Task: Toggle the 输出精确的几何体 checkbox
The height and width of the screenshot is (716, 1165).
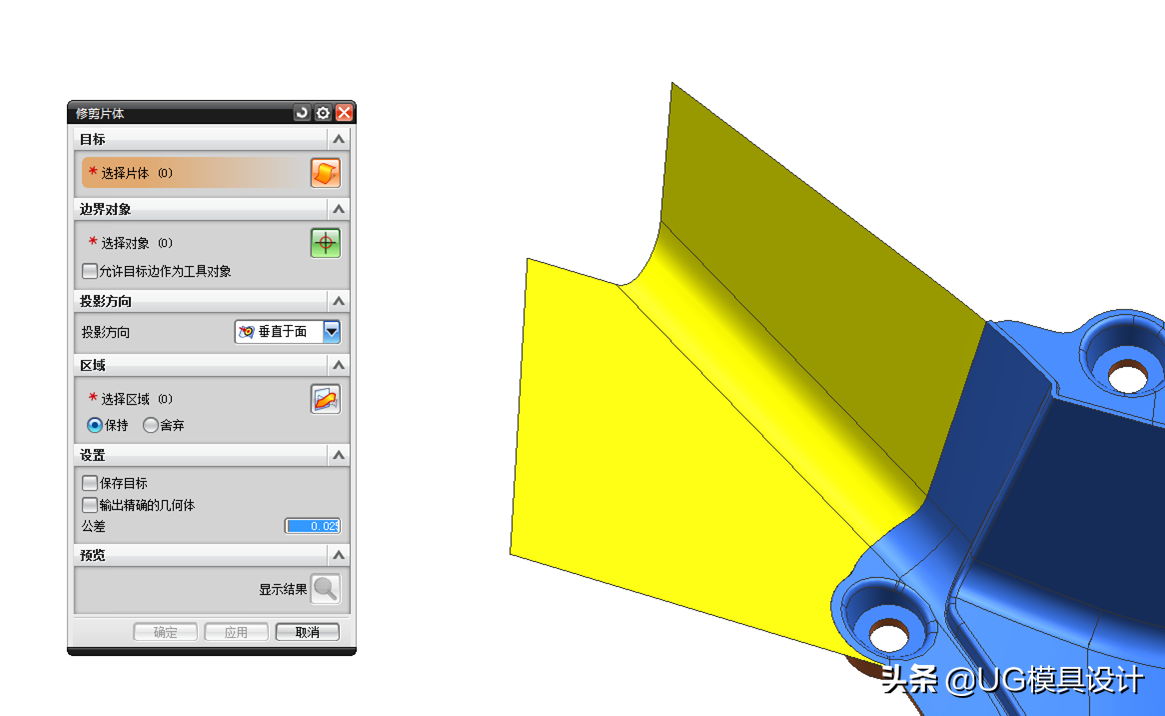Action: [x=91, y=505]
